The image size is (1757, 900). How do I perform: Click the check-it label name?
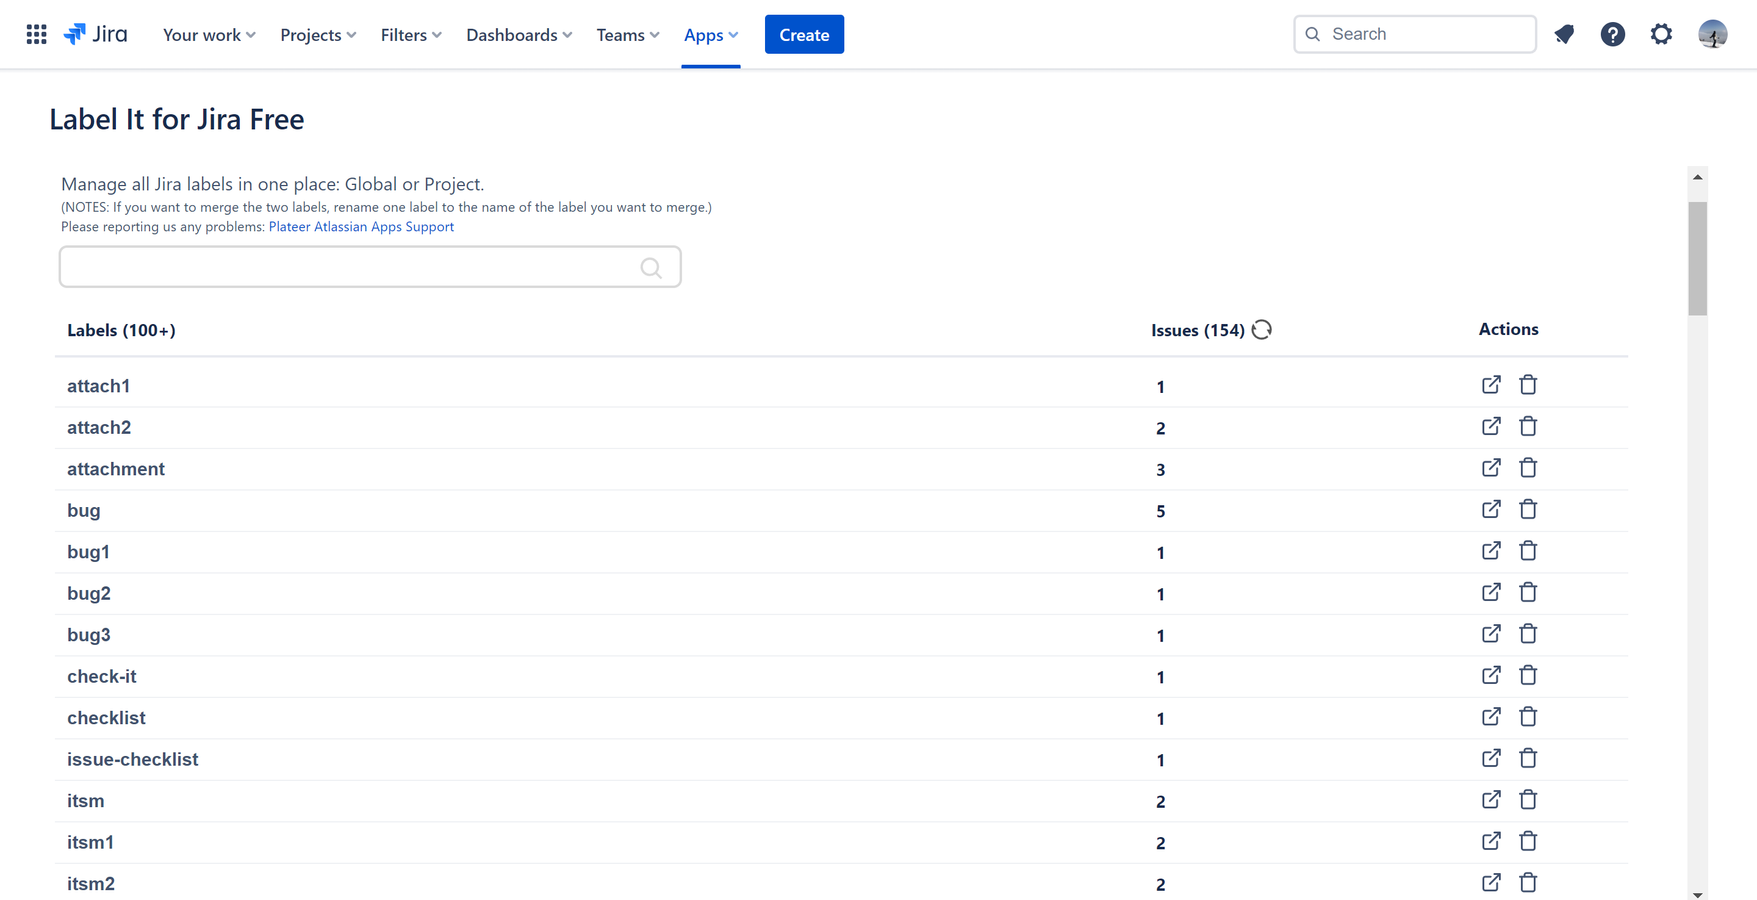102,676
